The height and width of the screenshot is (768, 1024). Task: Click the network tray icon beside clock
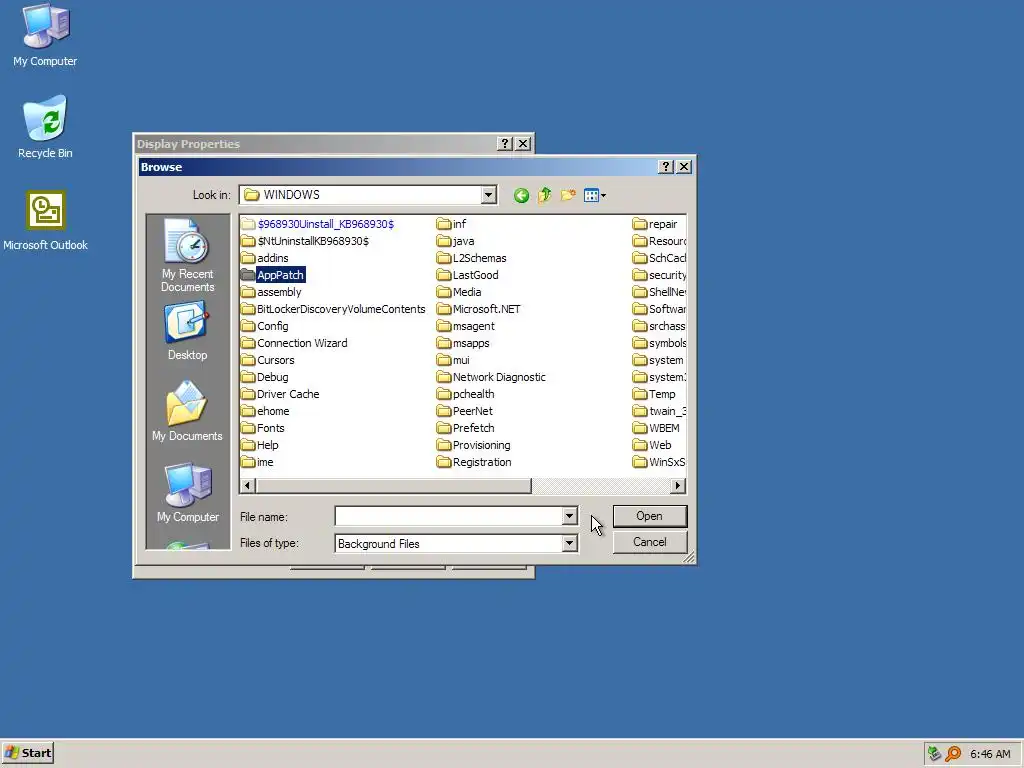935,754
